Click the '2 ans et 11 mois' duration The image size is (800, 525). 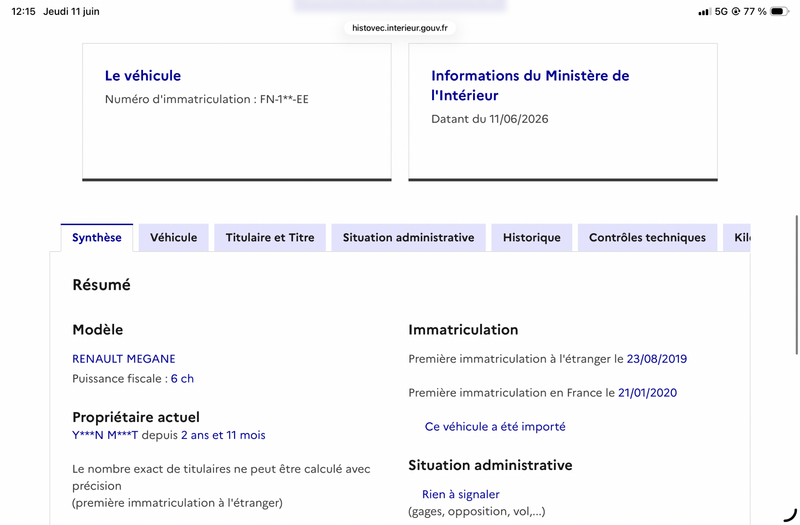[223, 435]
